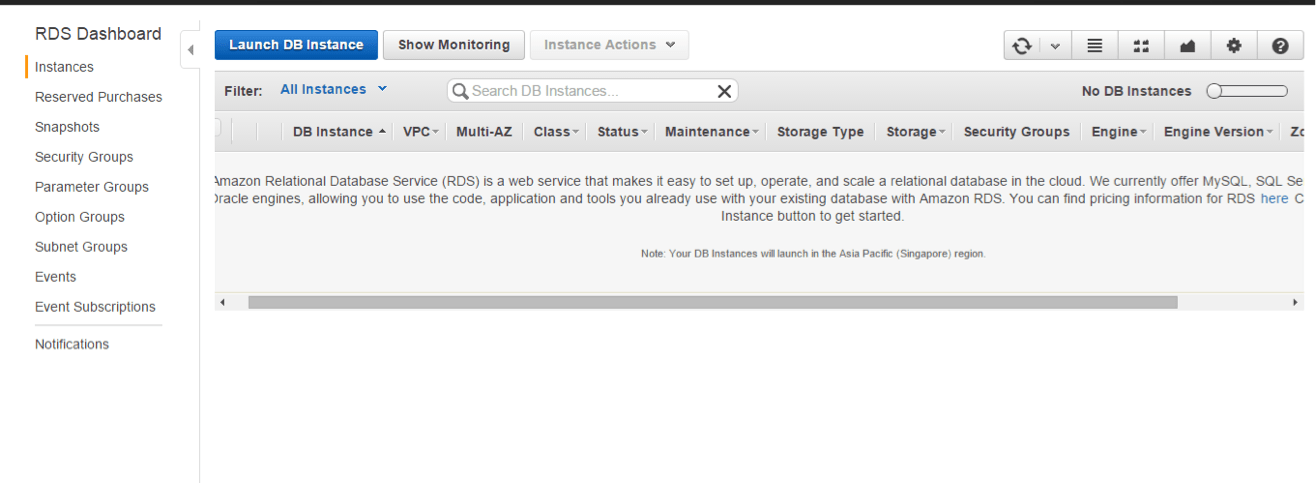Open Security Groups in the sidebar
This screenshot has width=1316, height=484.
[84, 157]
